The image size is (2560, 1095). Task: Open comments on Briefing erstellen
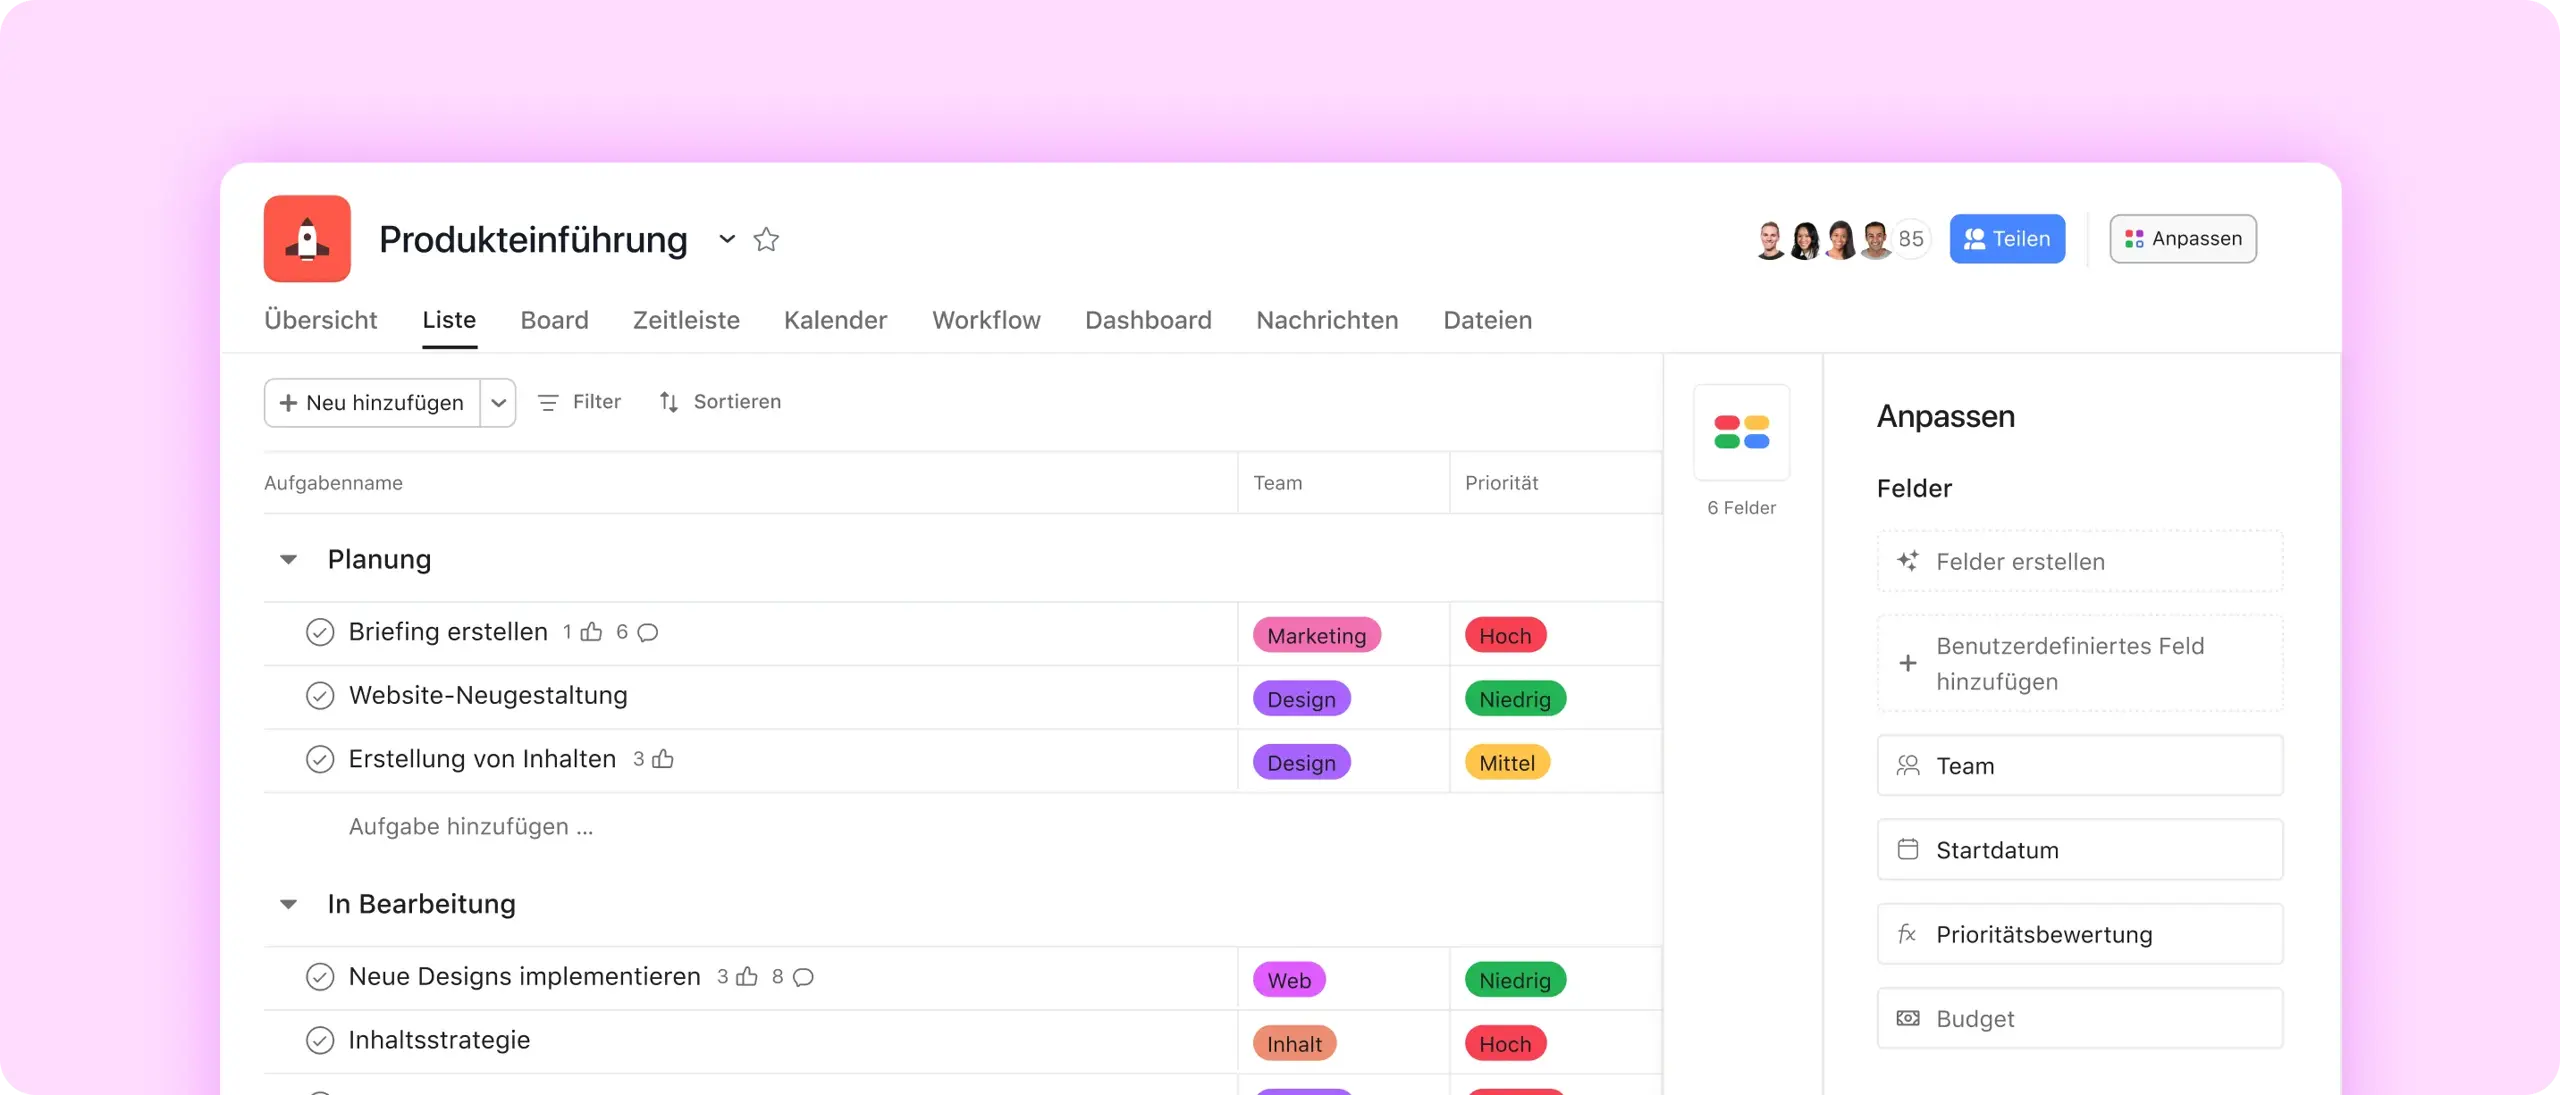click(x=647, y=632)
